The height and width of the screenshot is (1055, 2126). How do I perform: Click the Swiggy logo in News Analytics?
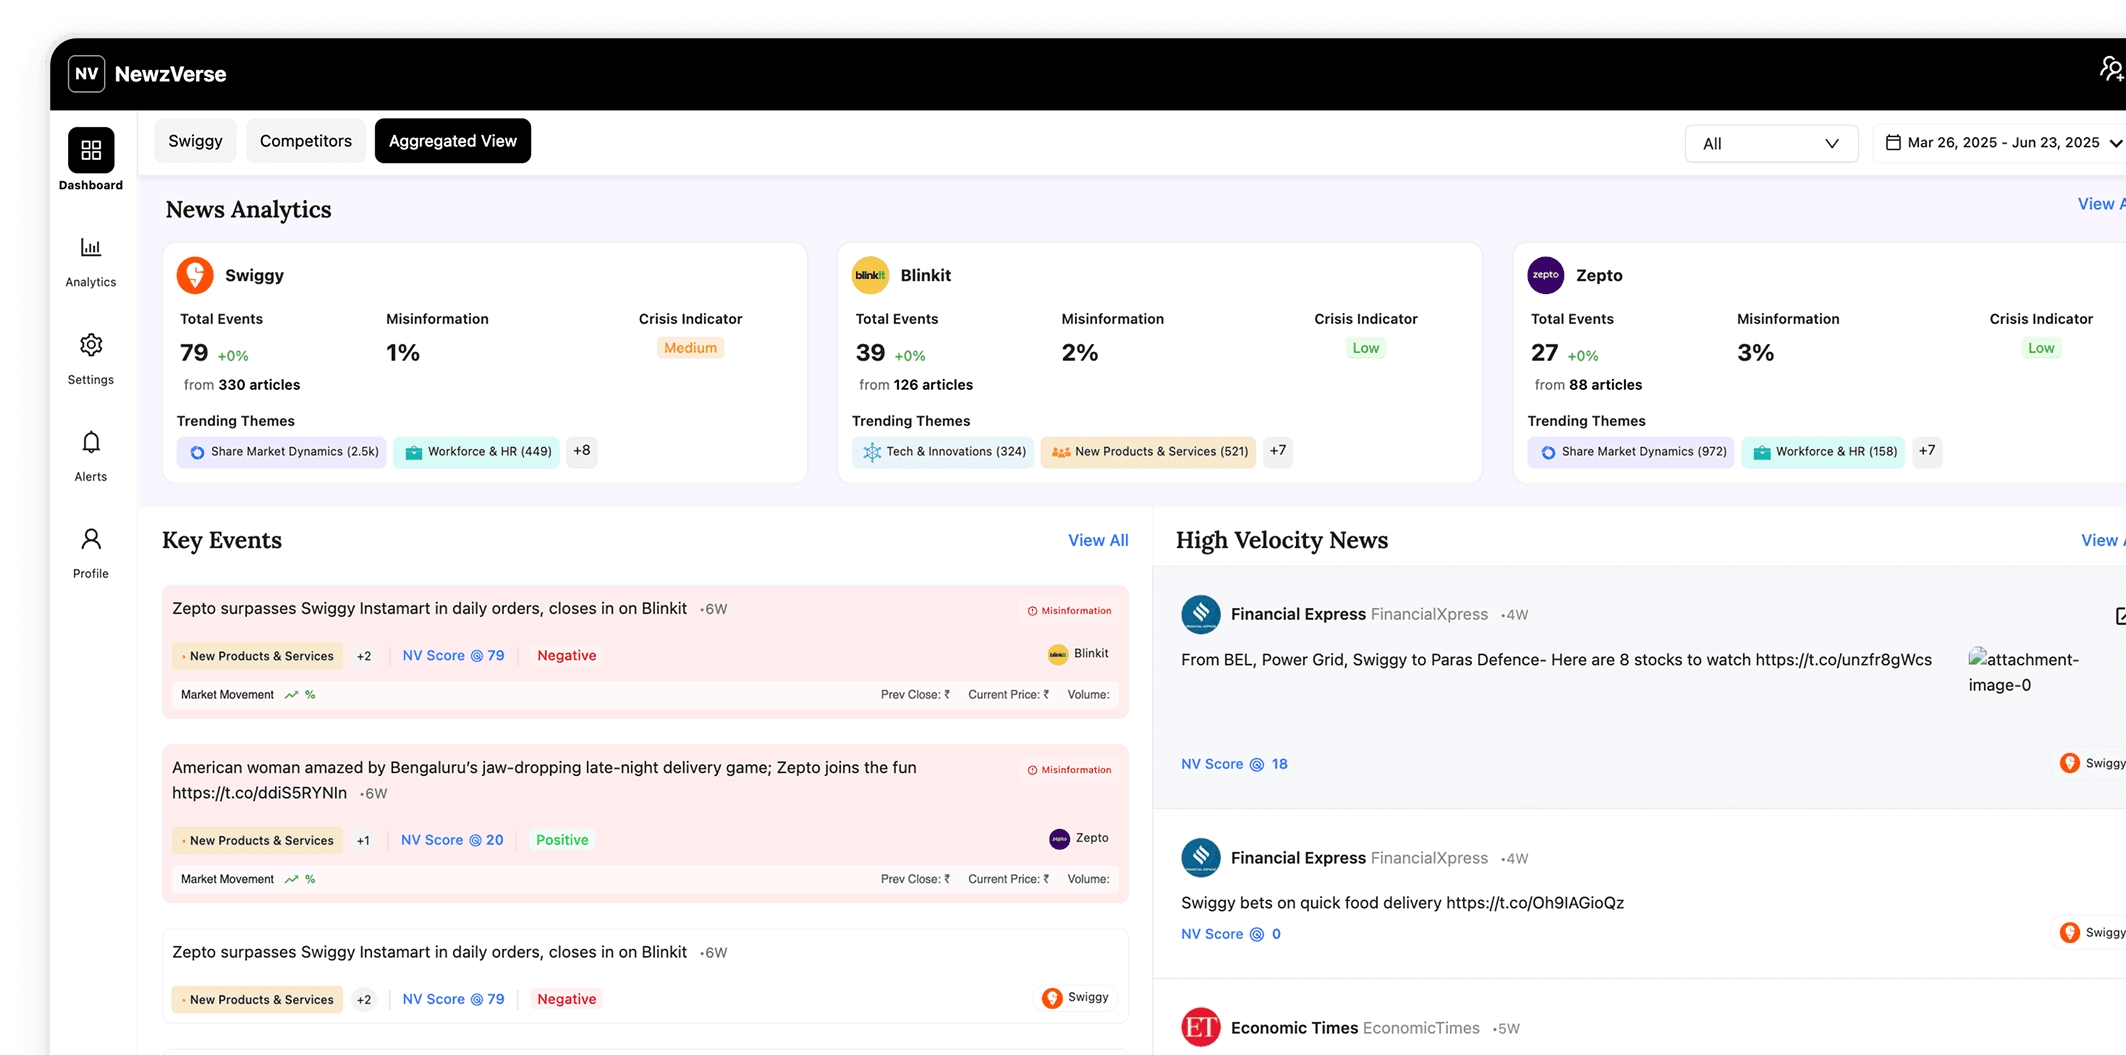click(195, 275)
